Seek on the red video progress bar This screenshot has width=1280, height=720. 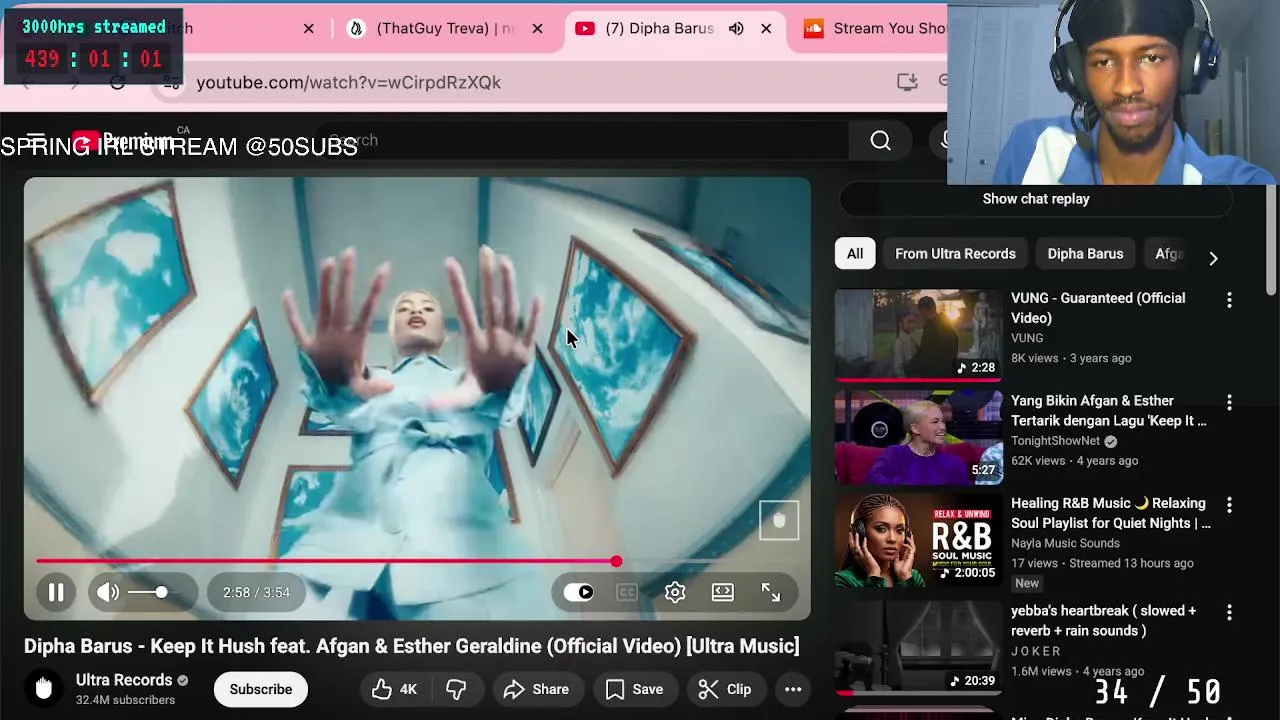(x=417, y=562)
